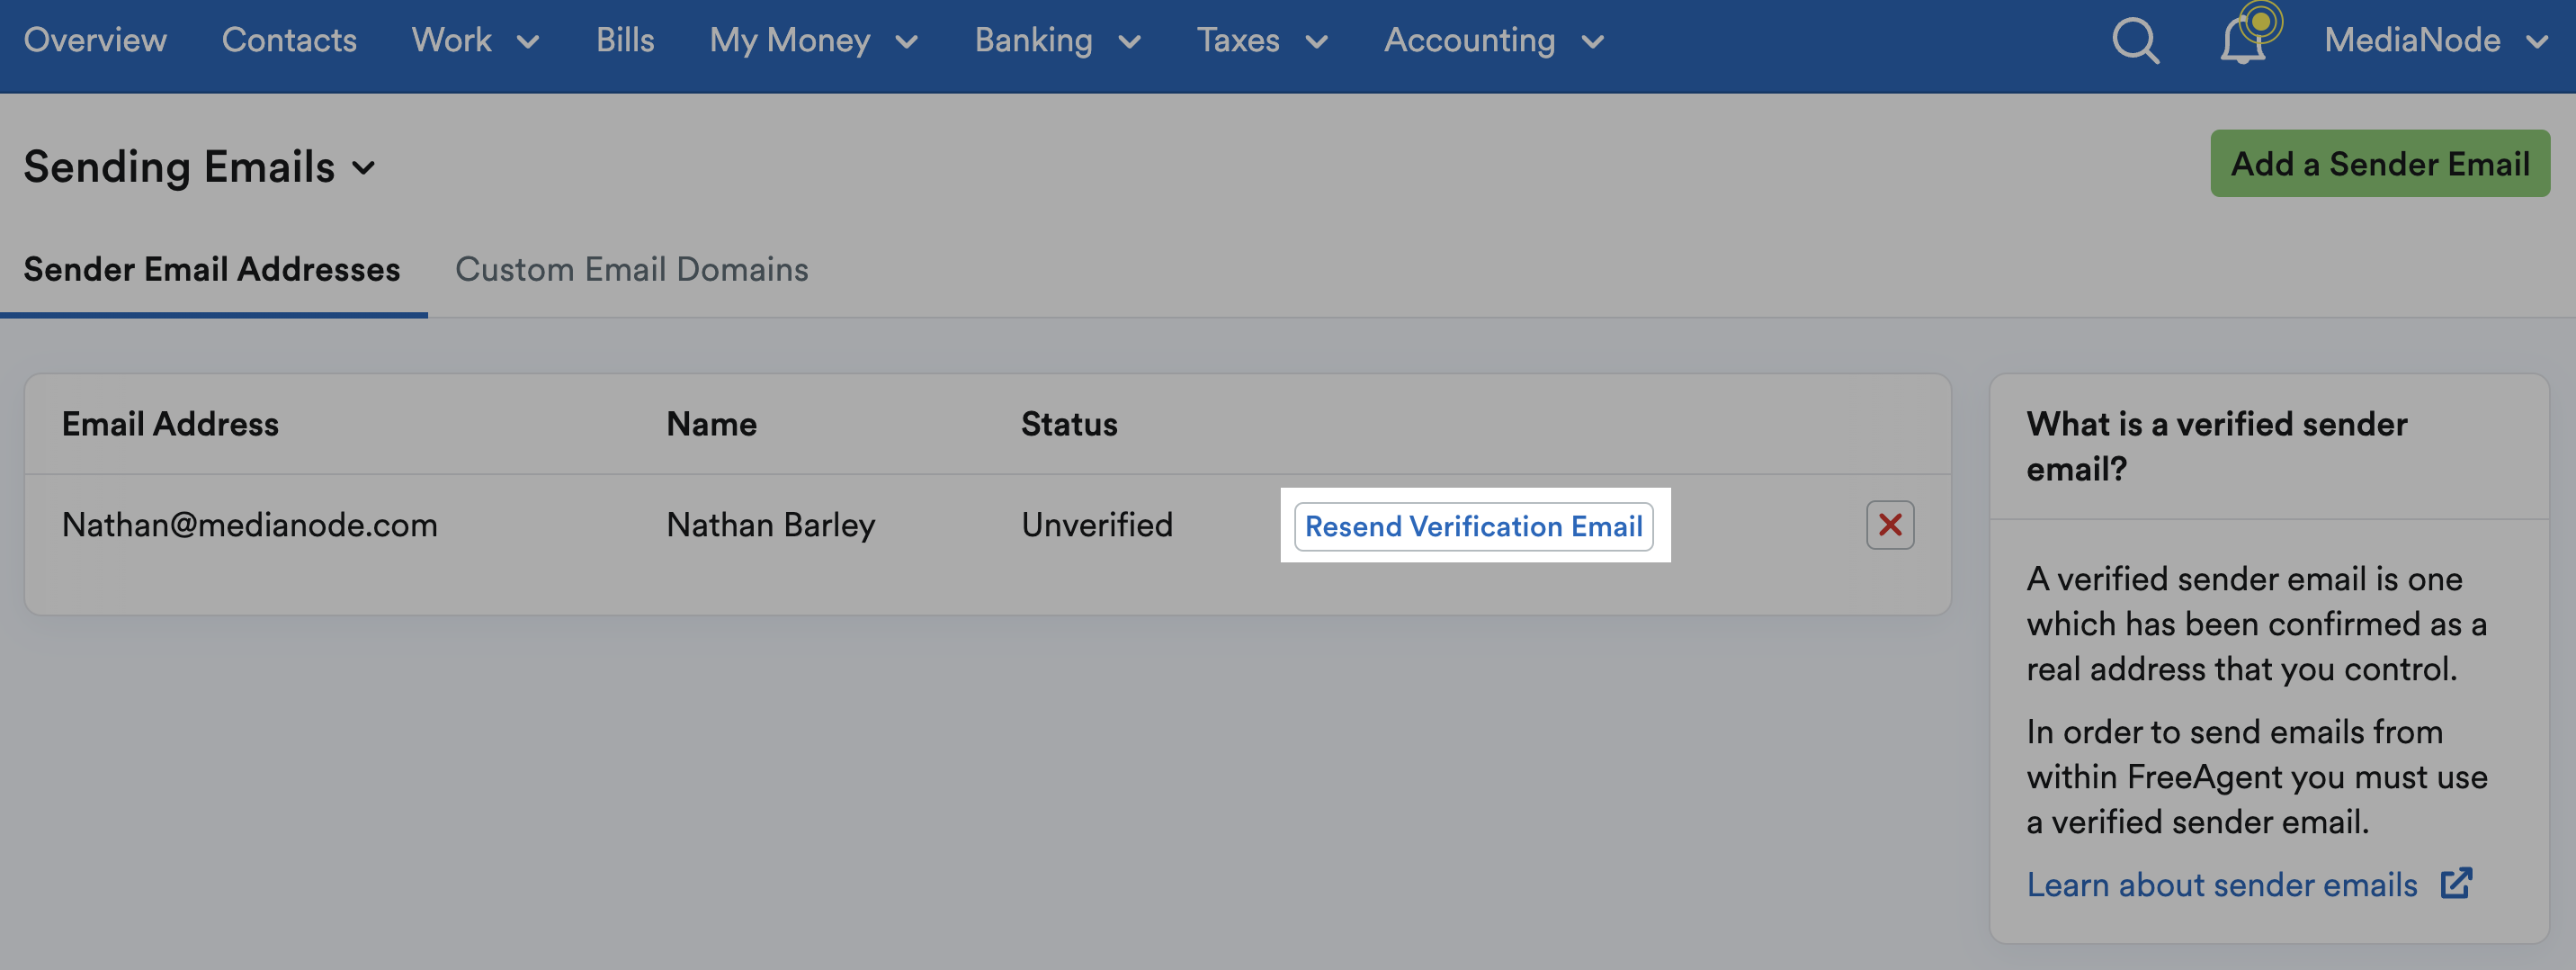Open the Contacts section

pyautogui.click(x=289, y=40)
